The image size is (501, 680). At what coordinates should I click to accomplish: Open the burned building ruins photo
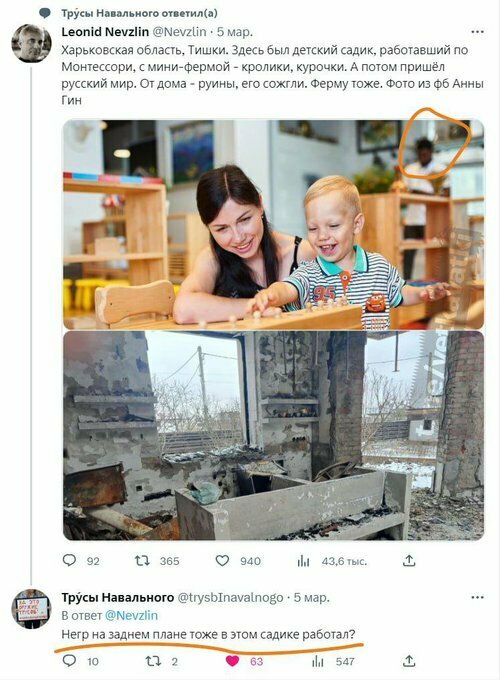click(273, 435)
